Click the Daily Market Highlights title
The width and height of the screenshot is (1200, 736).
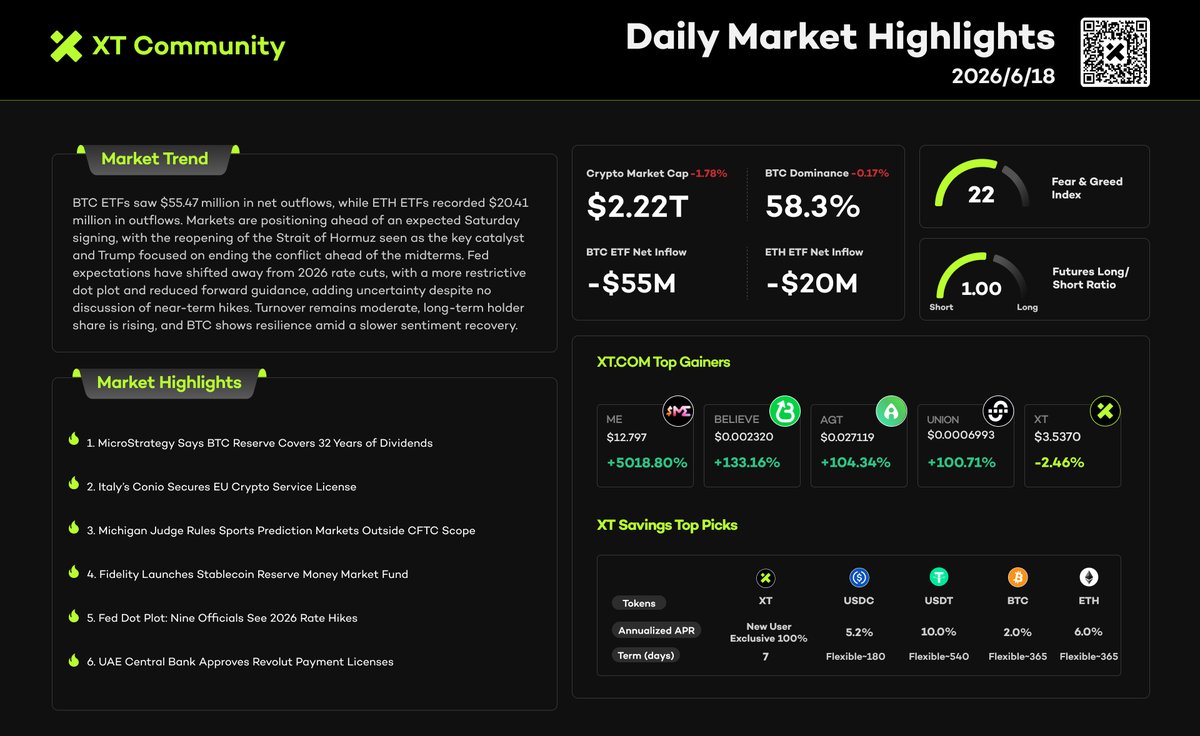840,37
